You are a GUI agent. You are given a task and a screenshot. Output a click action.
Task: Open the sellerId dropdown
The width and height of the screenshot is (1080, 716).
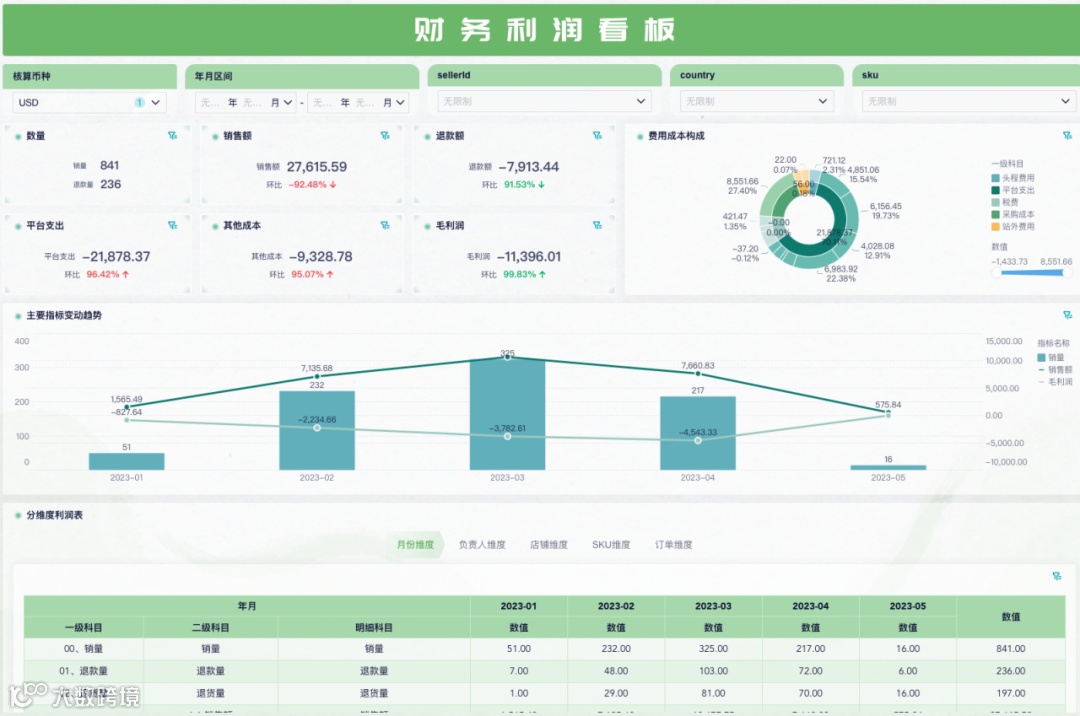(x=544, y=101)
